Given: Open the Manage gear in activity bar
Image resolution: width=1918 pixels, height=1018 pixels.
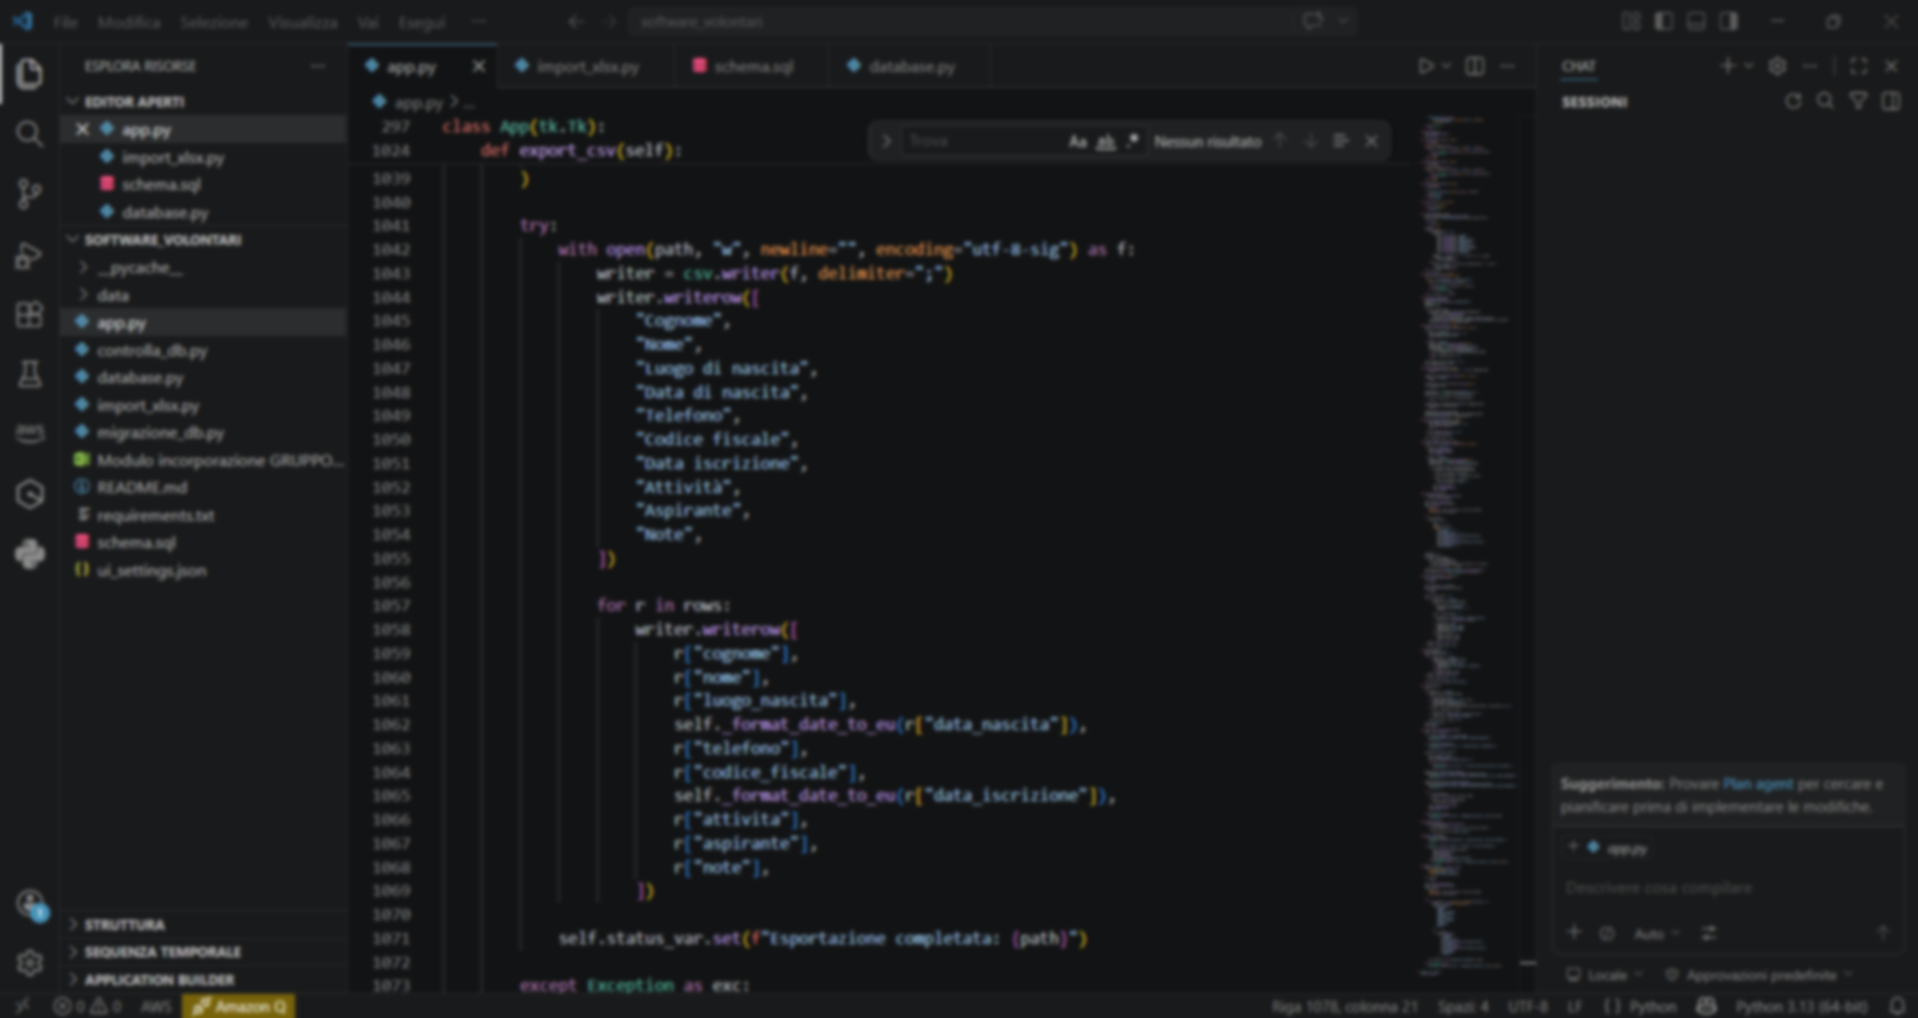Looking at the screenshot, I should pyautogui.click(x=30, y=963).
